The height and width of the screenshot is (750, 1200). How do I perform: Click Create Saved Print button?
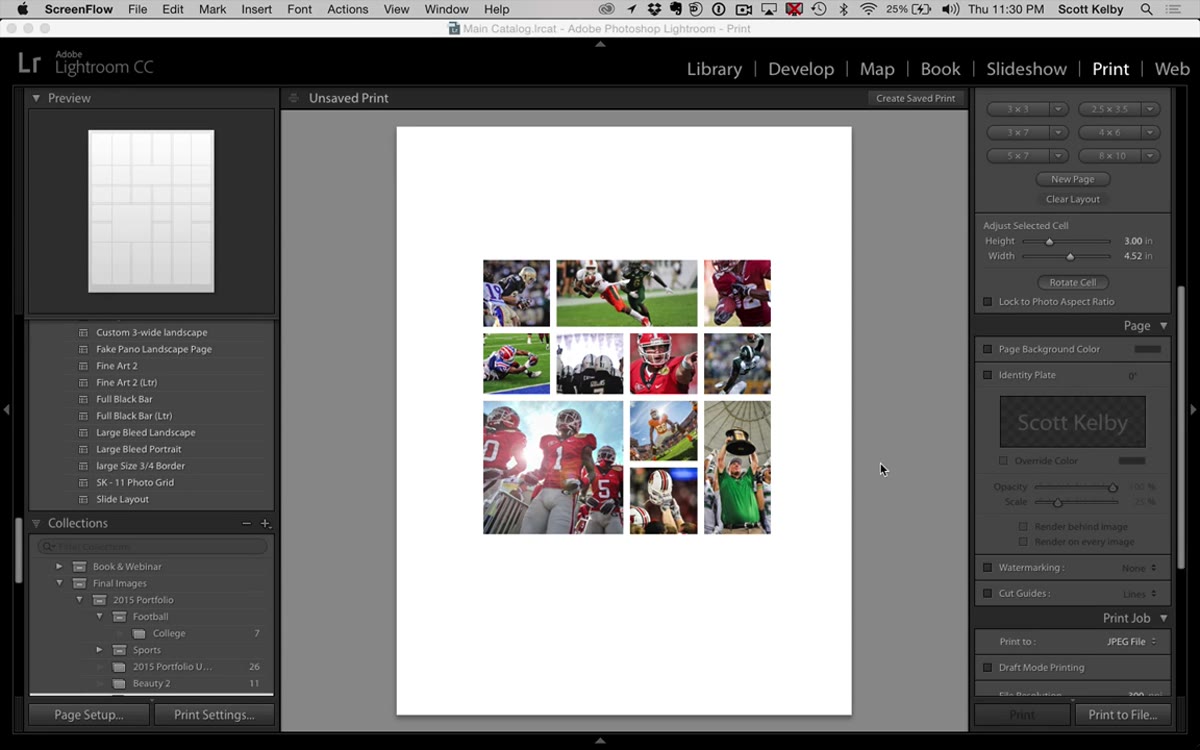point(915,98)
